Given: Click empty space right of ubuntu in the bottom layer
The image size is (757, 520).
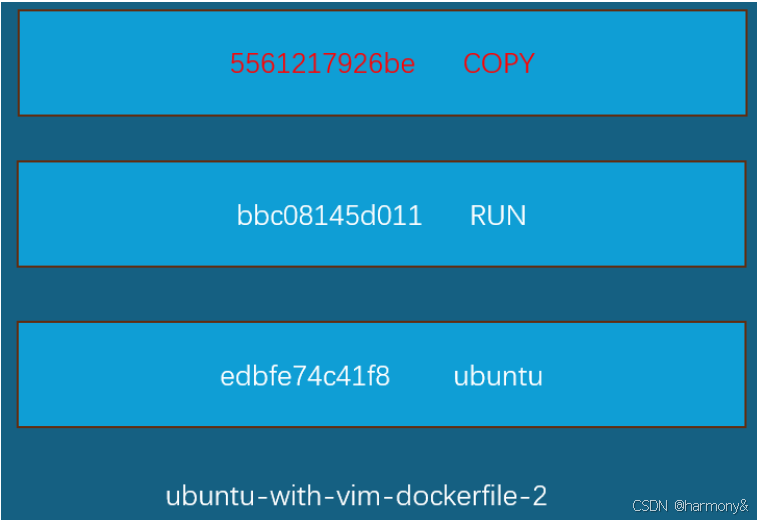Looking at the screenshot, I should 644,376.
